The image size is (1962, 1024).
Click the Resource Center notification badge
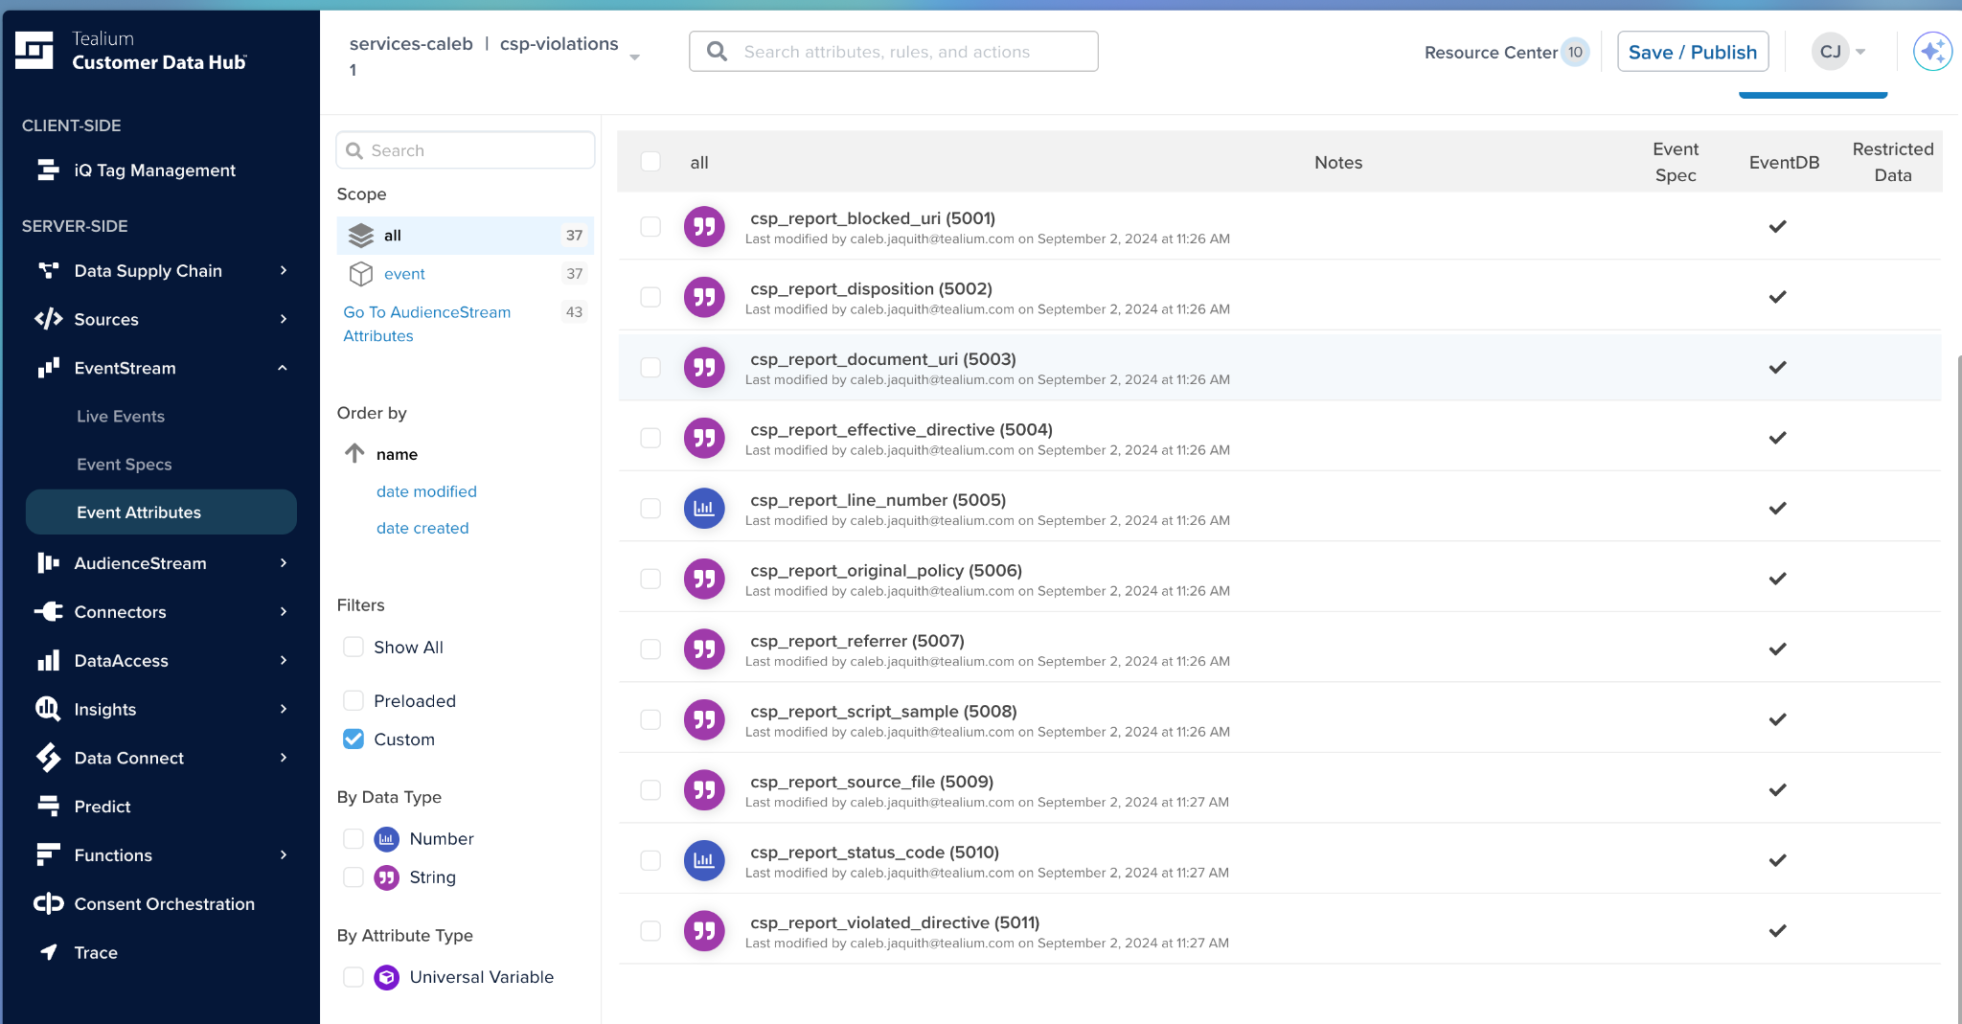[x=1575, y=52]
